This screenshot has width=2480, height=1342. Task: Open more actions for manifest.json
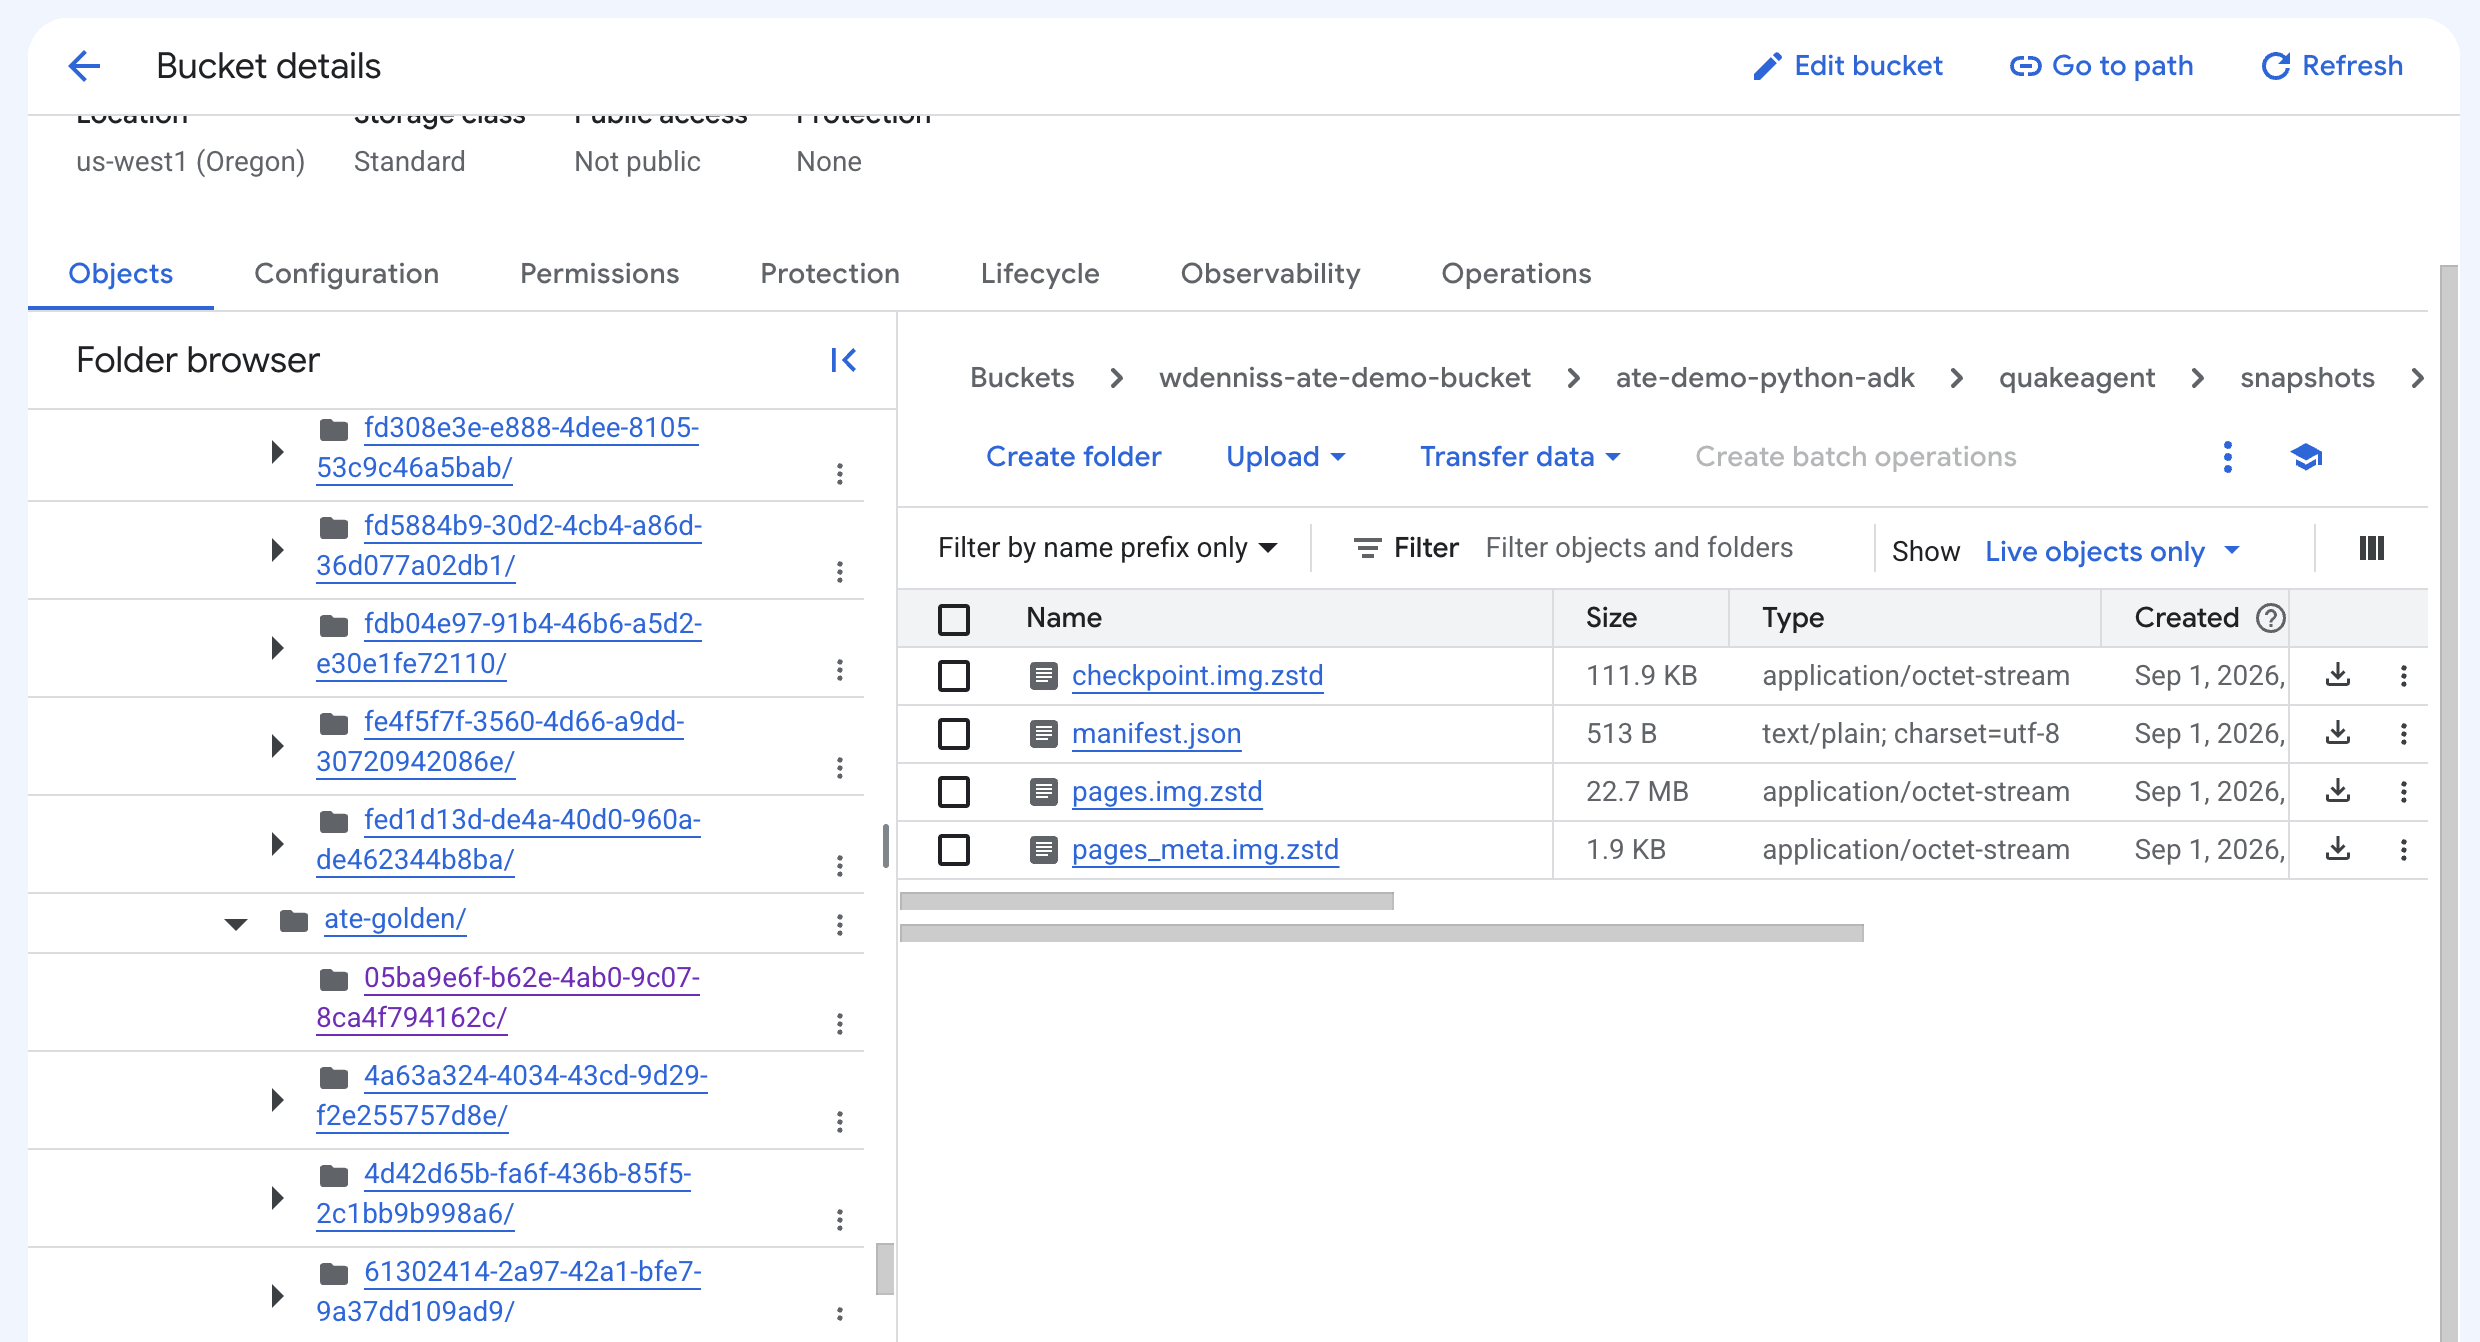(x=2403, y=734)
